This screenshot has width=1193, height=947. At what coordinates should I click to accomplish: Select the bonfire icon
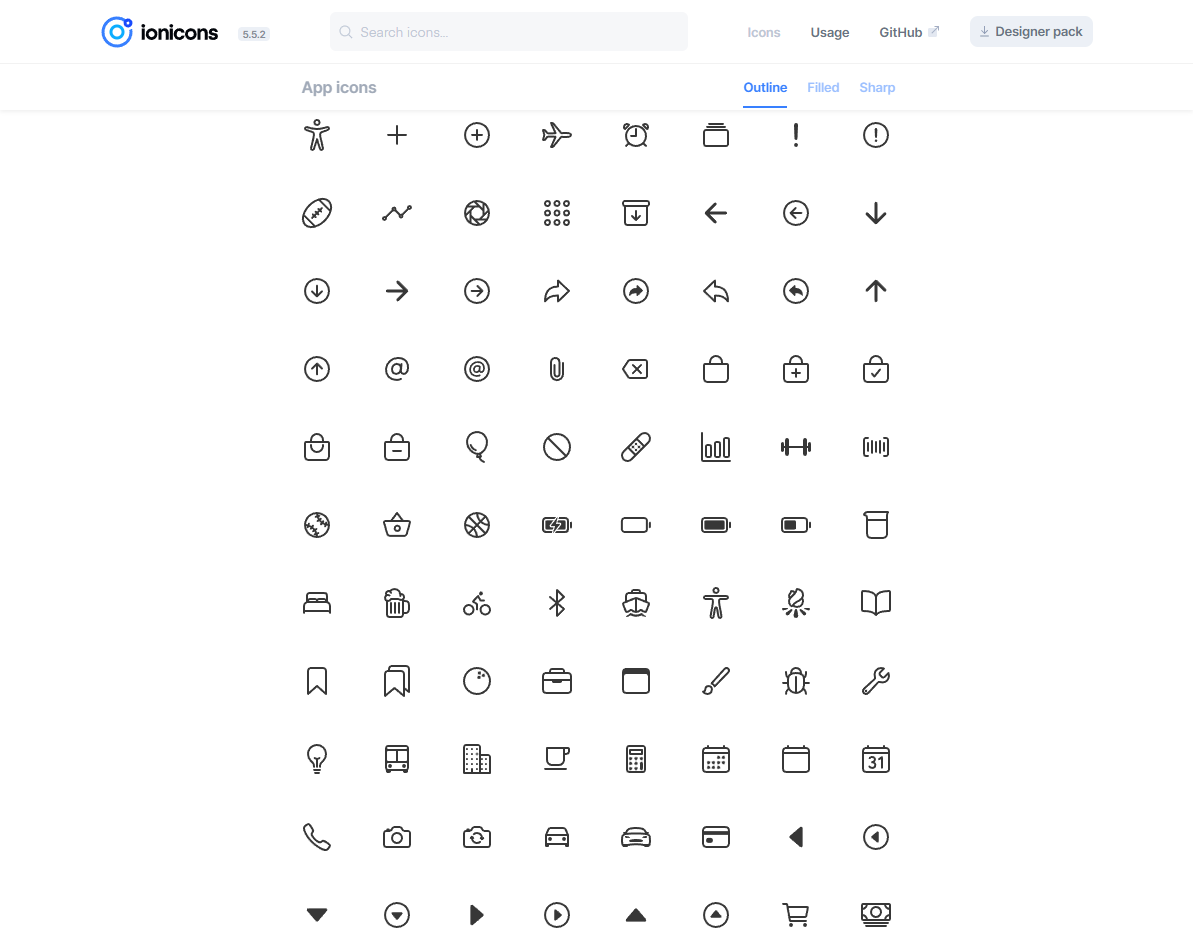[796, 603]
